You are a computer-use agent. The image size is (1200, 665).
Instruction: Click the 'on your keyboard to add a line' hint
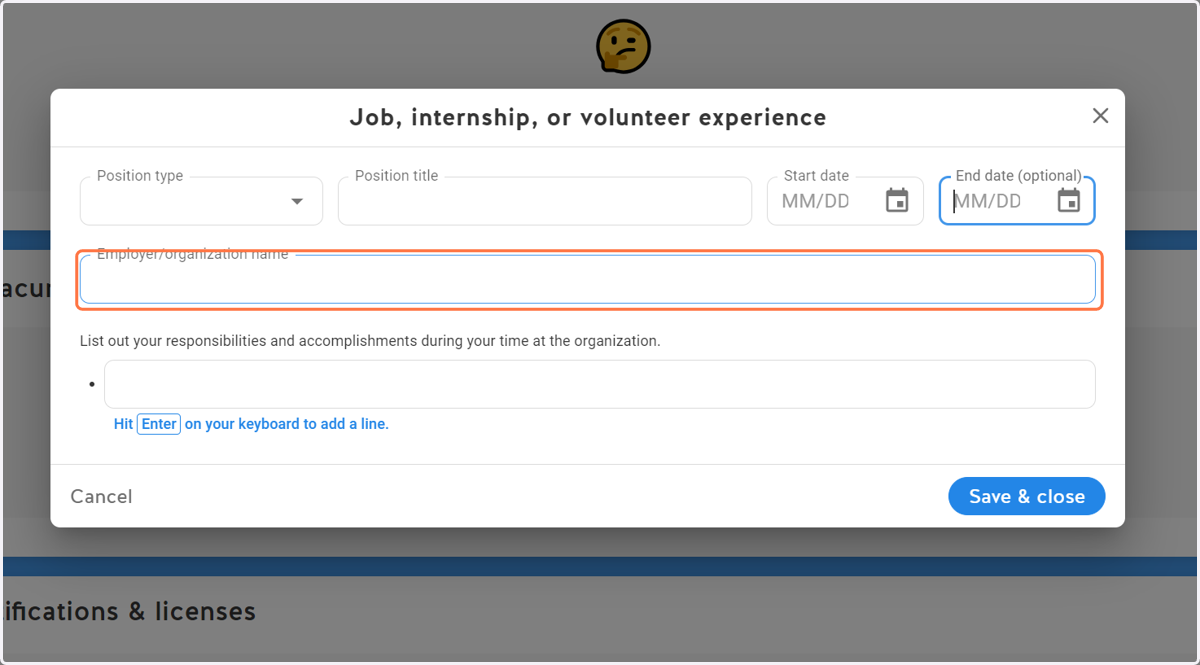pyautogui.click(x=287, y=424)
